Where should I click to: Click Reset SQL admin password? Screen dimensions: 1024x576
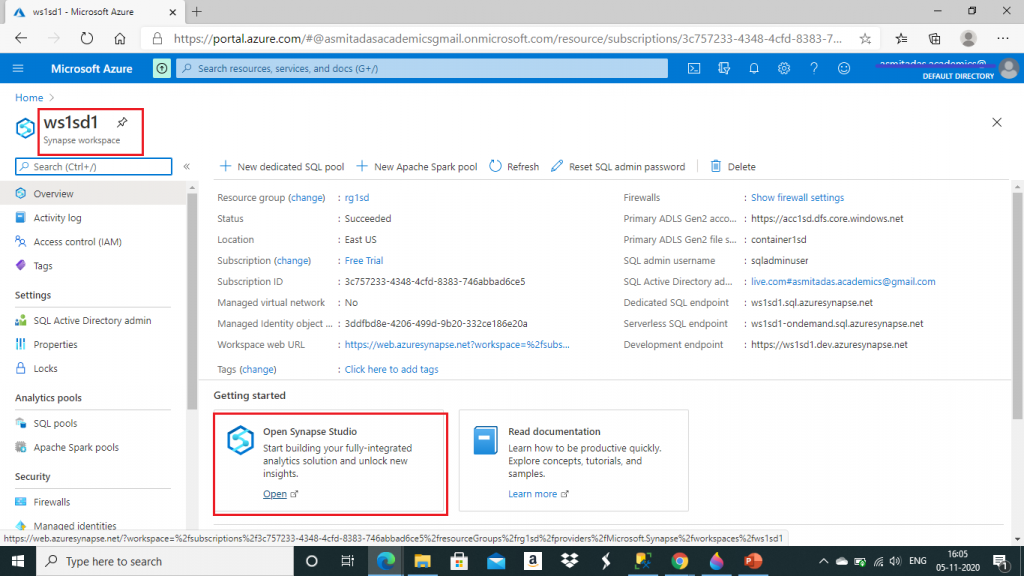point(618,167)
